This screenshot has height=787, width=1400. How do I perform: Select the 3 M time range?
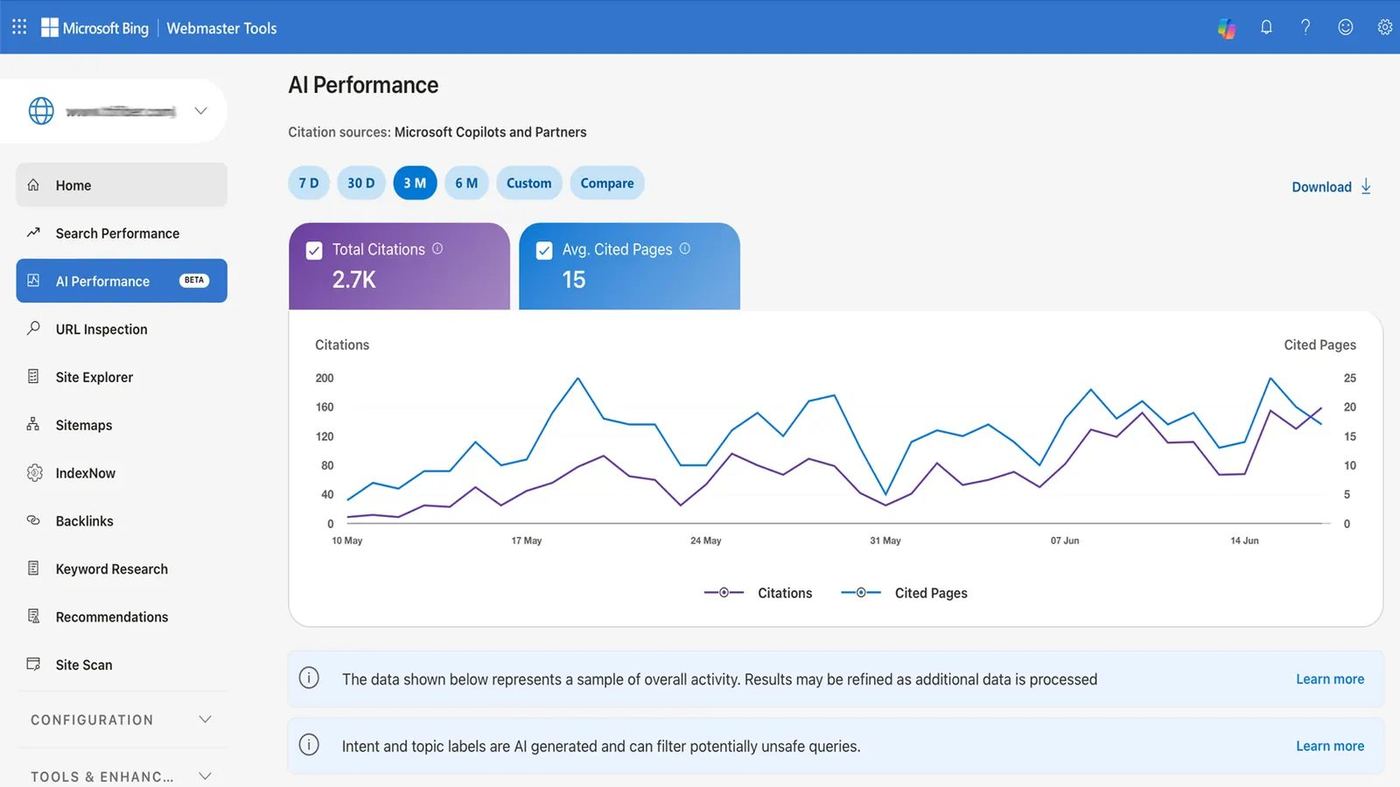coord(415,183)
